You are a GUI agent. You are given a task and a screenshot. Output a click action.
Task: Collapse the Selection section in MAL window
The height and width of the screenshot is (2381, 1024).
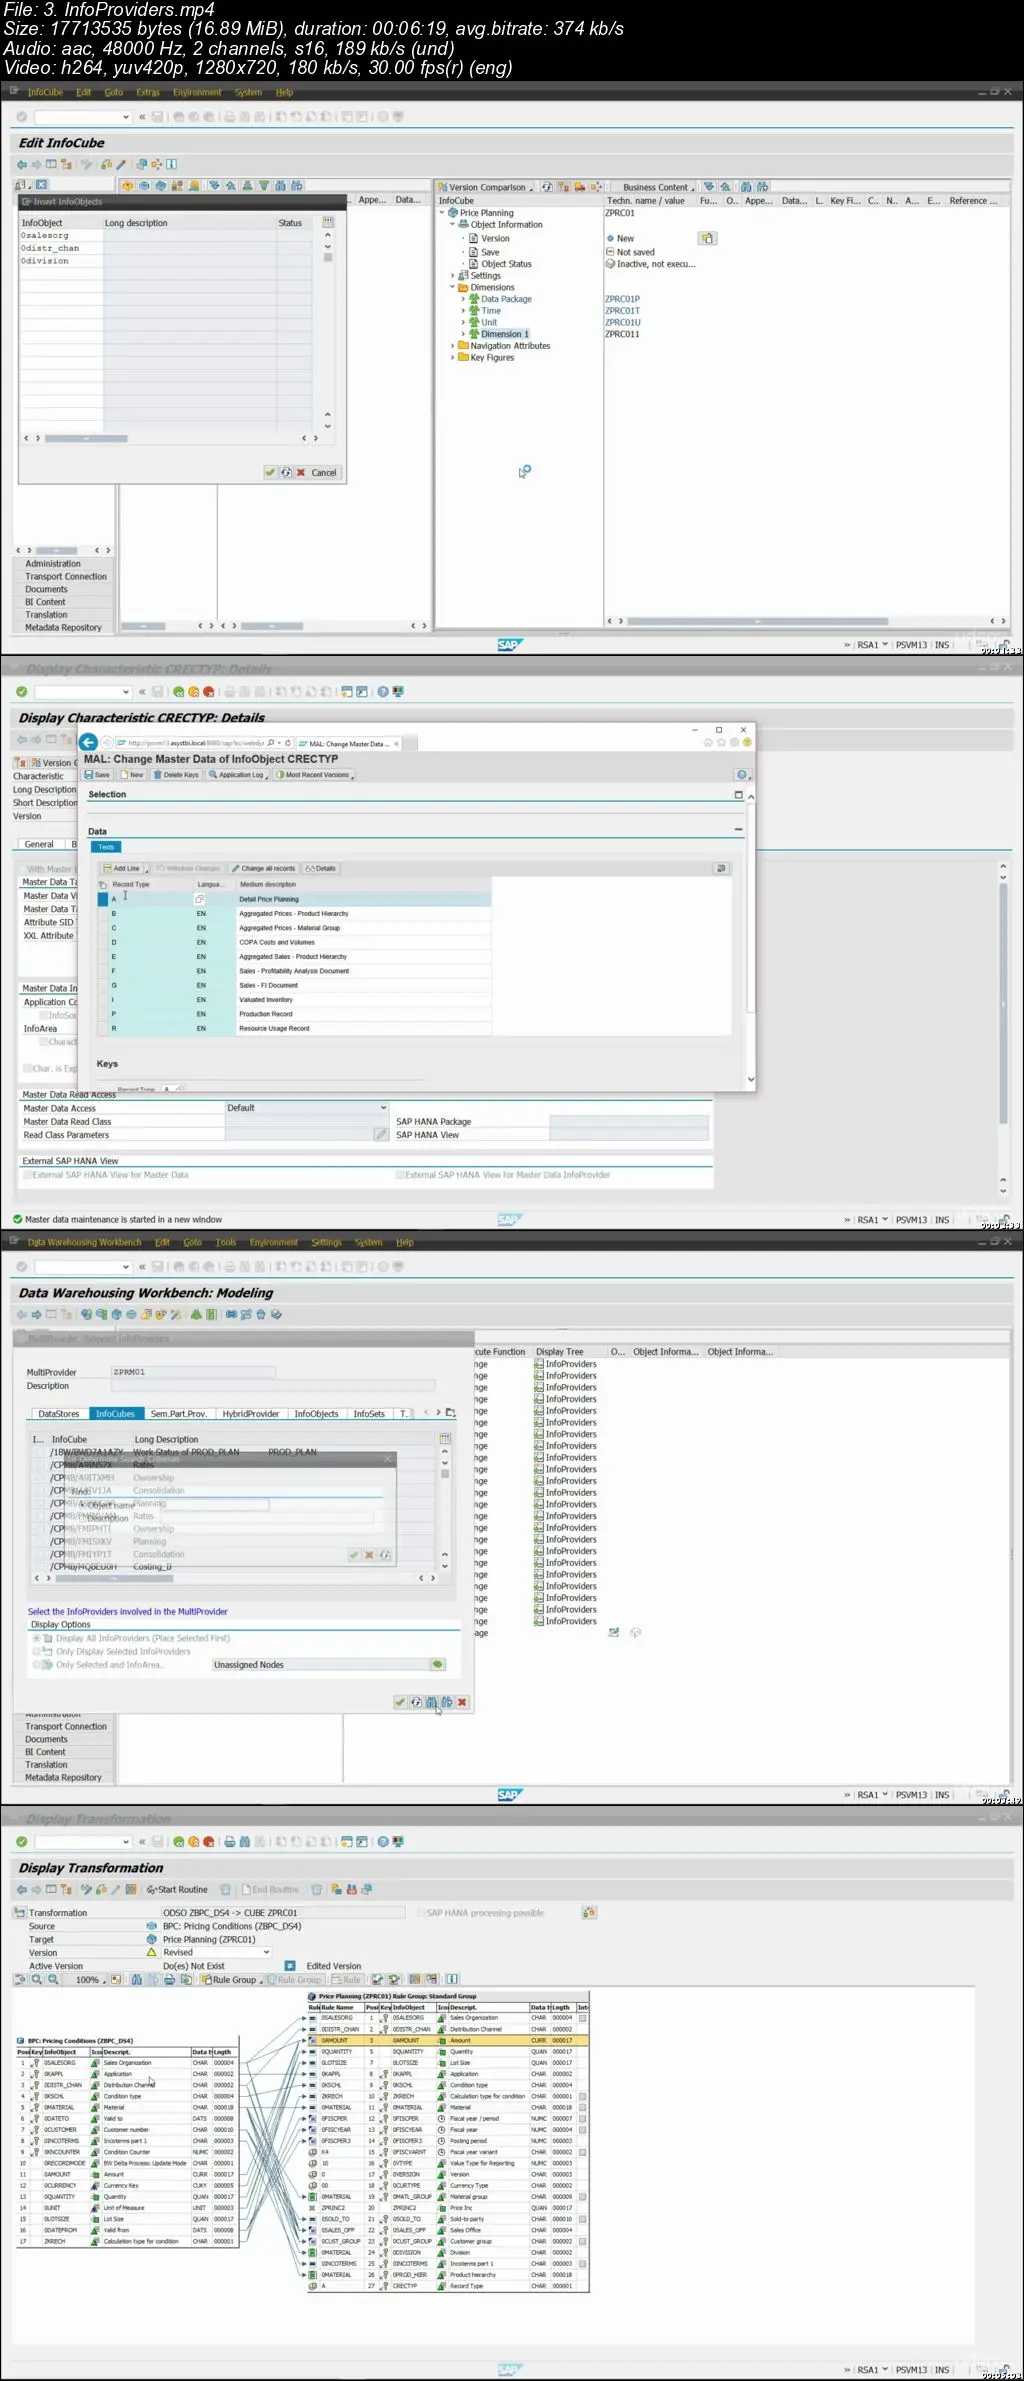point(739,794)
